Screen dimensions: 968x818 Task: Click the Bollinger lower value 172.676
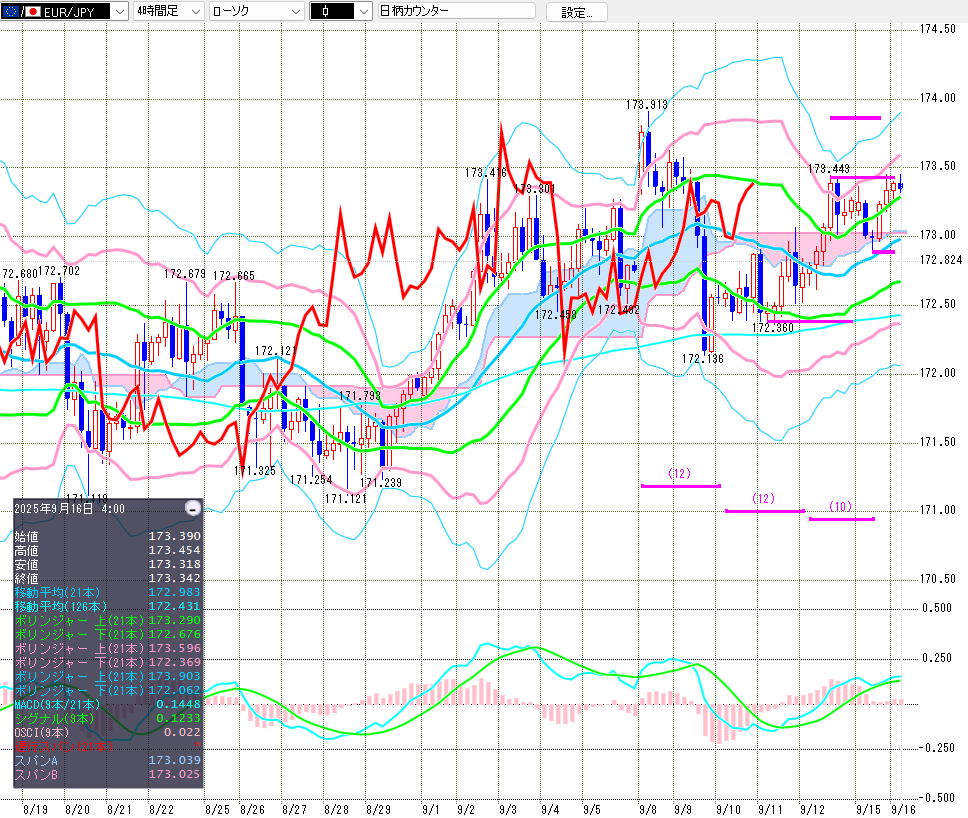[175, 635]
